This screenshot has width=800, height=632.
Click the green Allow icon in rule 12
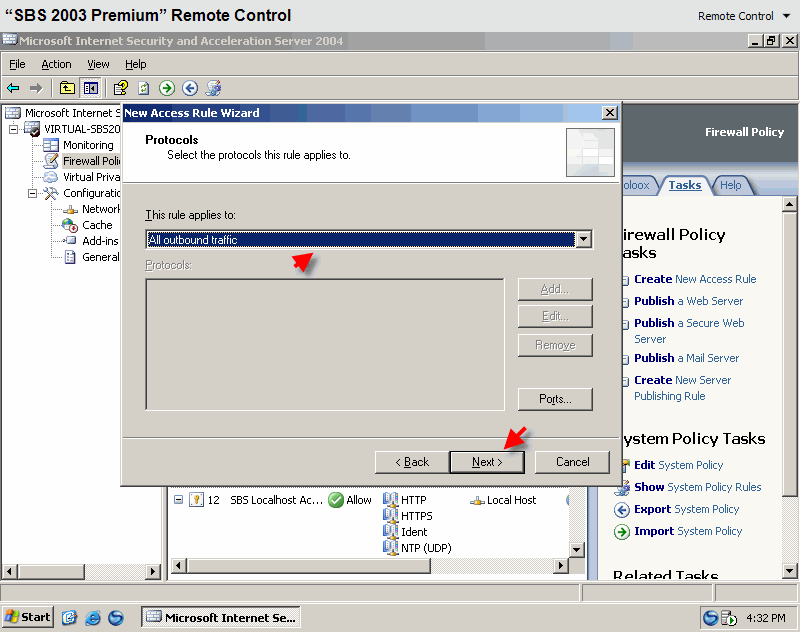coord(336,500)
